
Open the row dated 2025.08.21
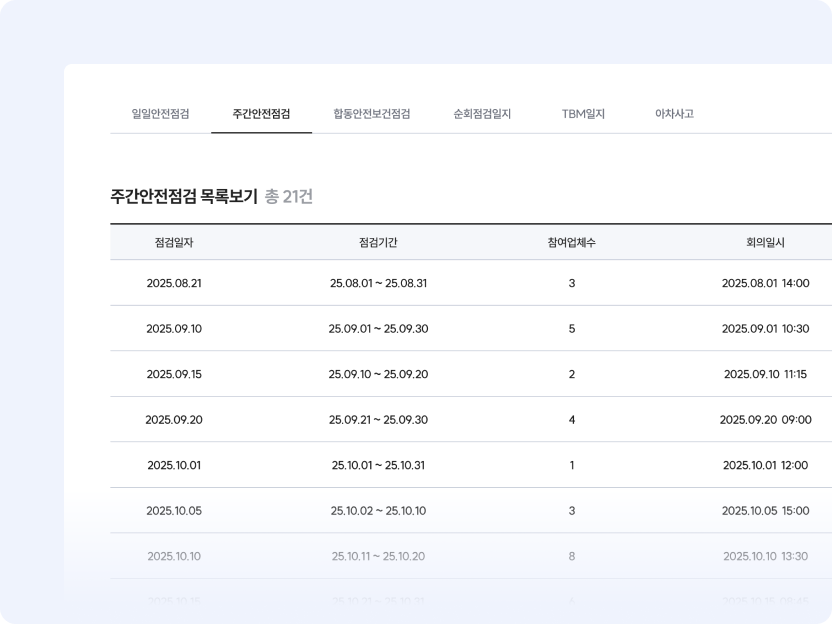pos(174,283)
